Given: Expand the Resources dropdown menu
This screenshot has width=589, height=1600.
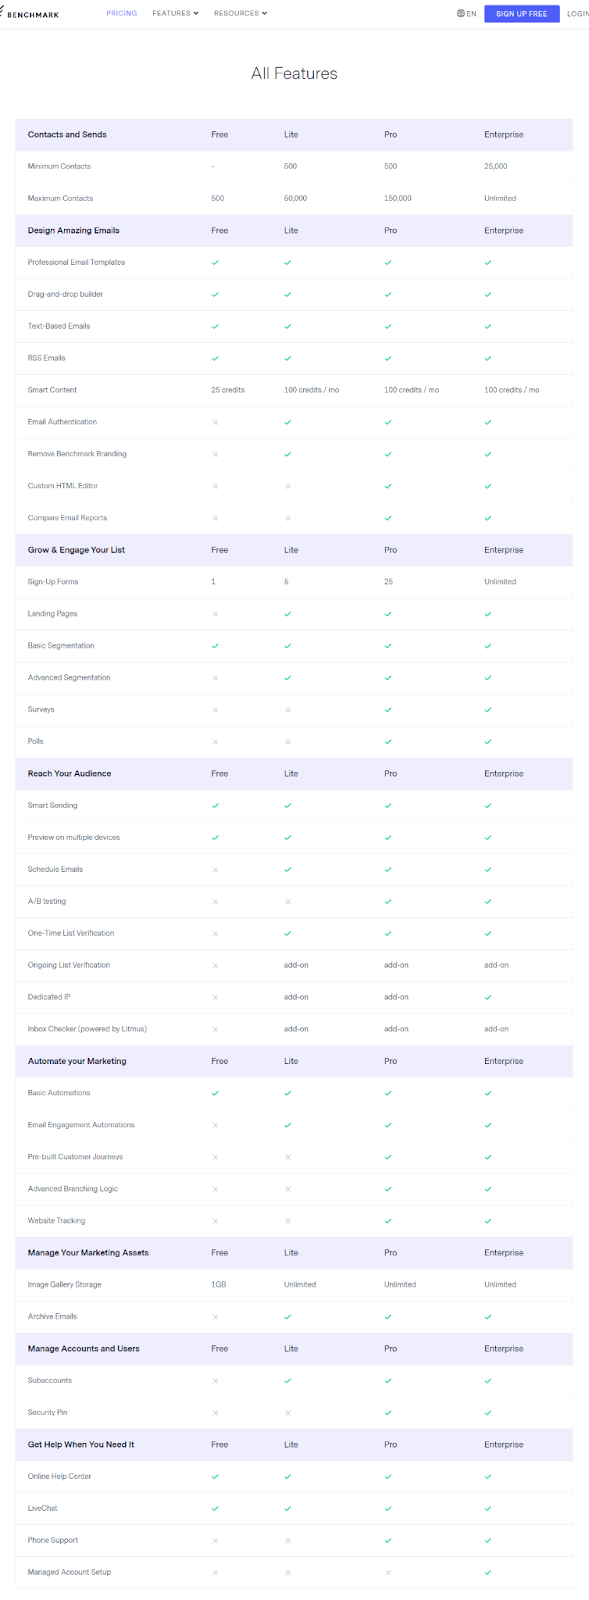Looking at the screenshot, I should pos(241,14).
